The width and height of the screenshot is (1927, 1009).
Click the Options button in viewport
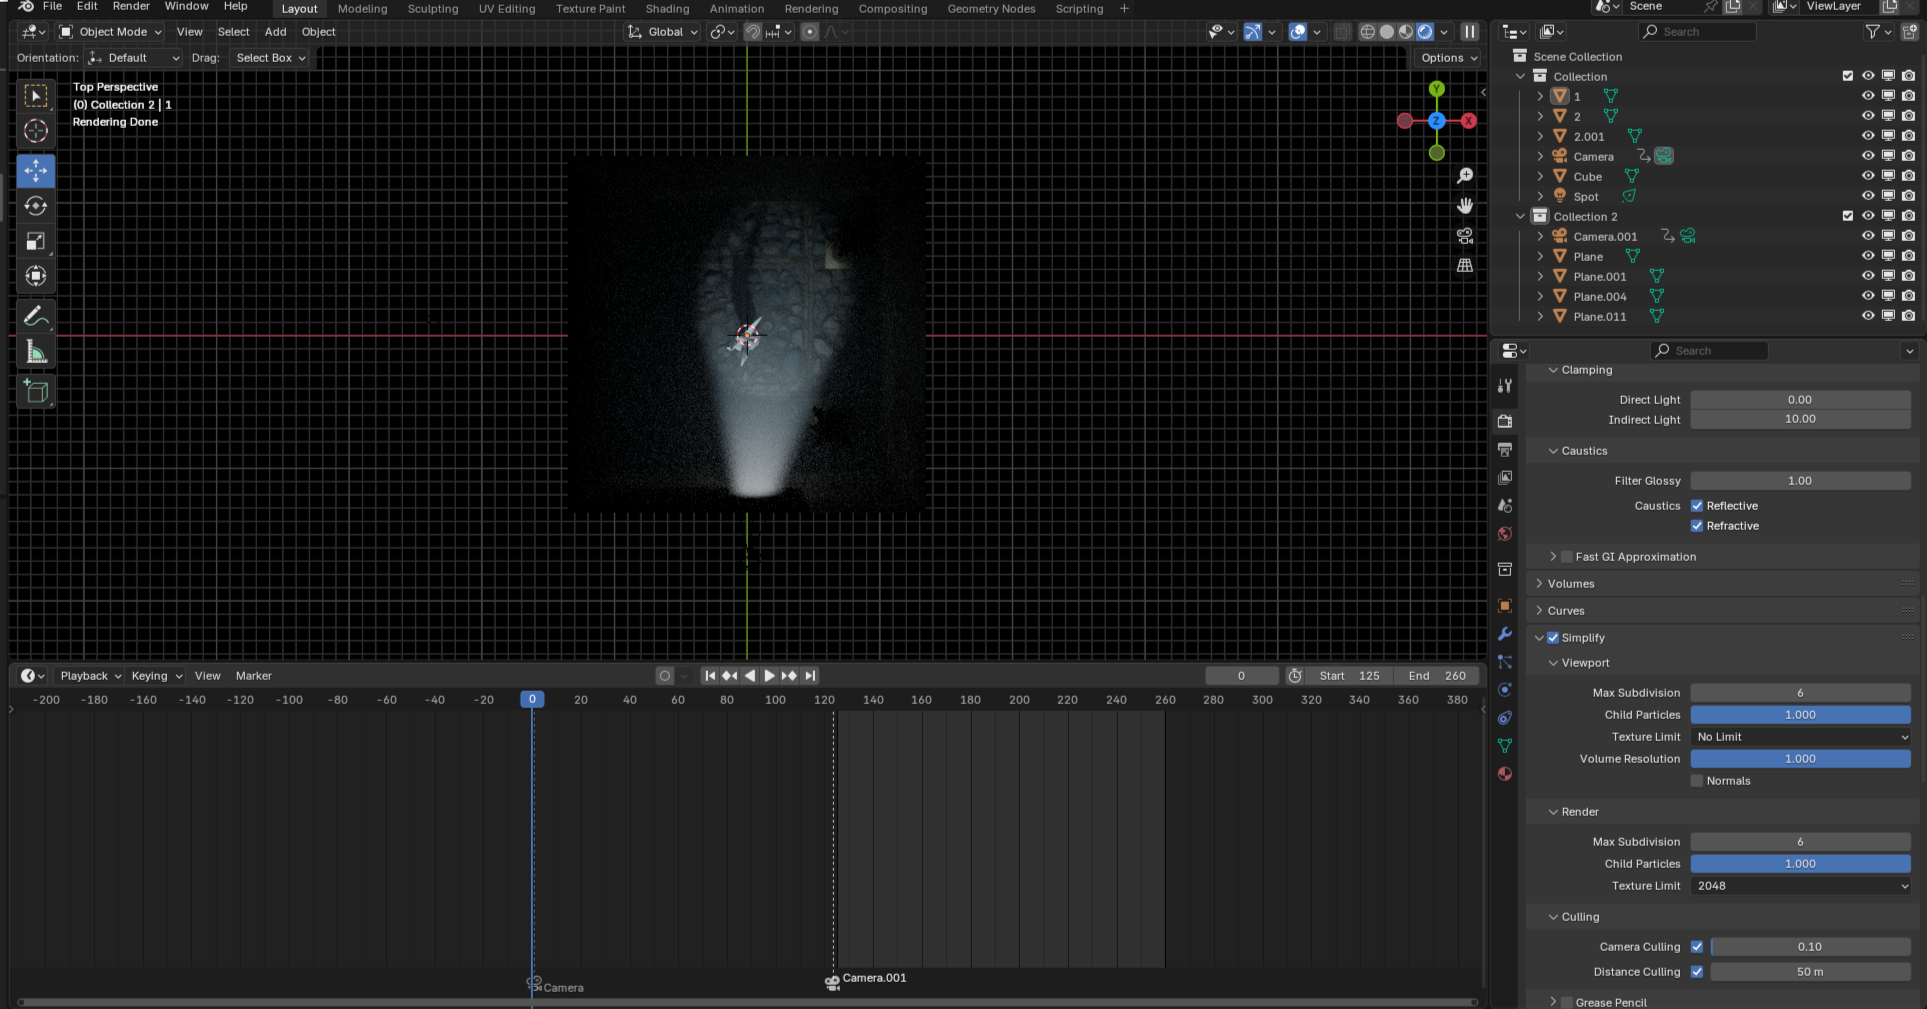point(1449,58)
